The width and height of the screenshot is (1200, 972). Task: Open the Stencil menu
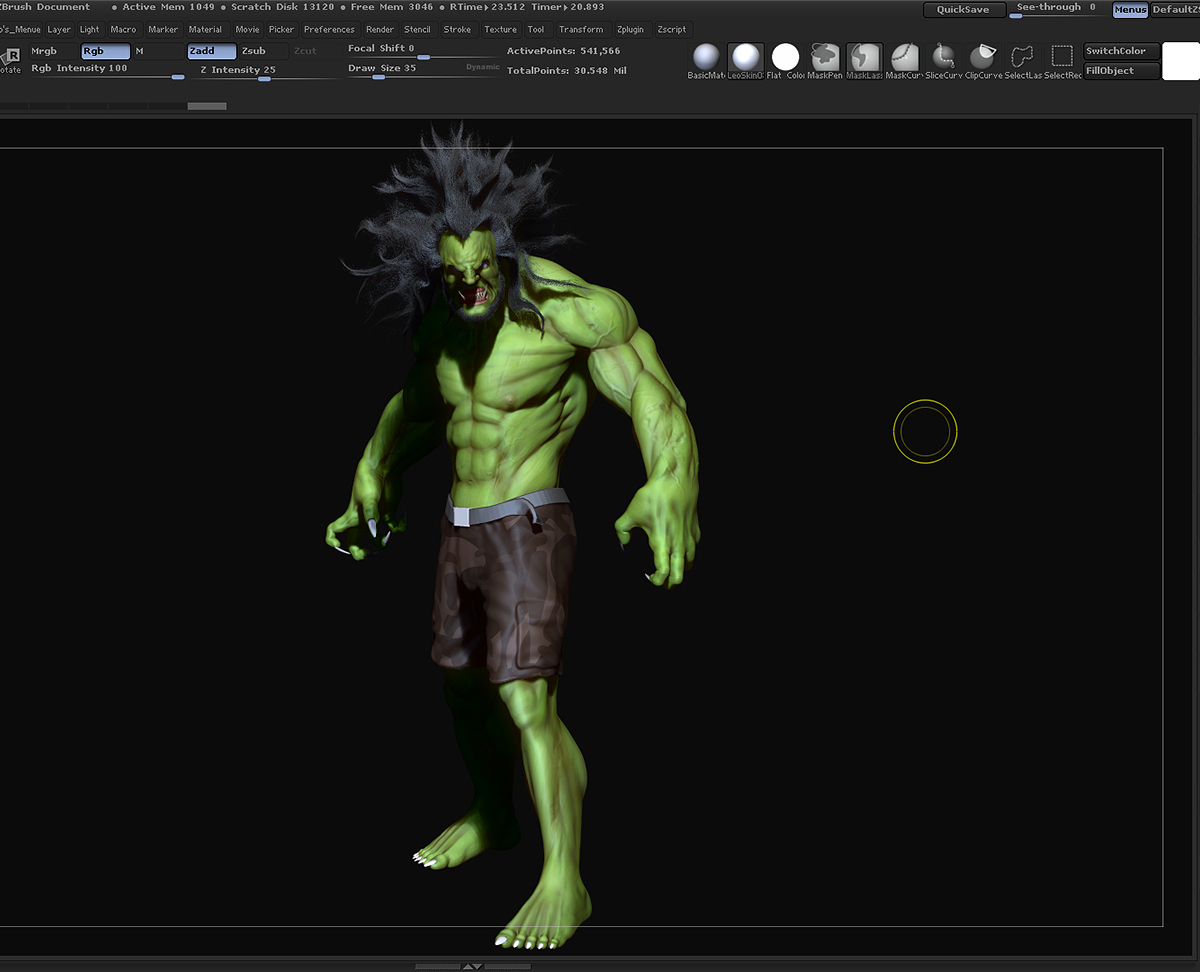point(417,30)
